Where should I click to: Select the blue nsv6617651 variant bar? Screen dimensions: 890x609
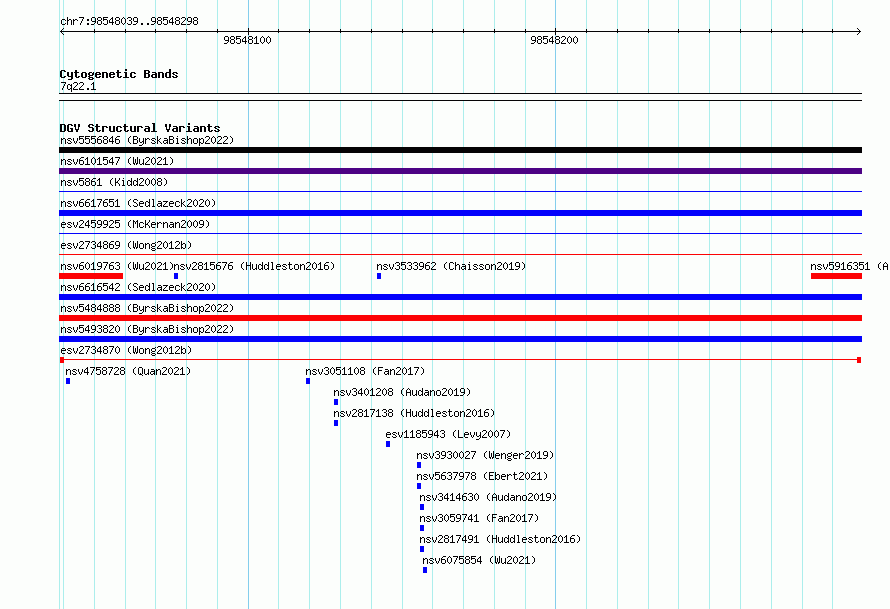coord(460,213)
